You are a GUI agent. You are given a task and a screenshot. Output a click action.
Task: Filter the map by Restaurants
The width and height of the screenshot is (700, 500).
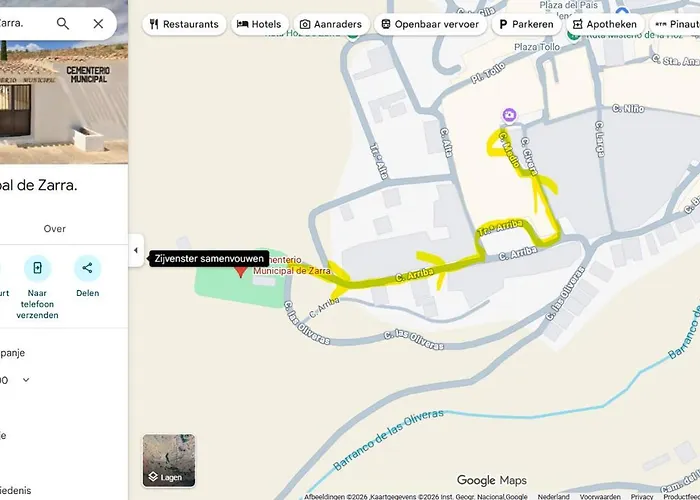[x=184, y=24]
